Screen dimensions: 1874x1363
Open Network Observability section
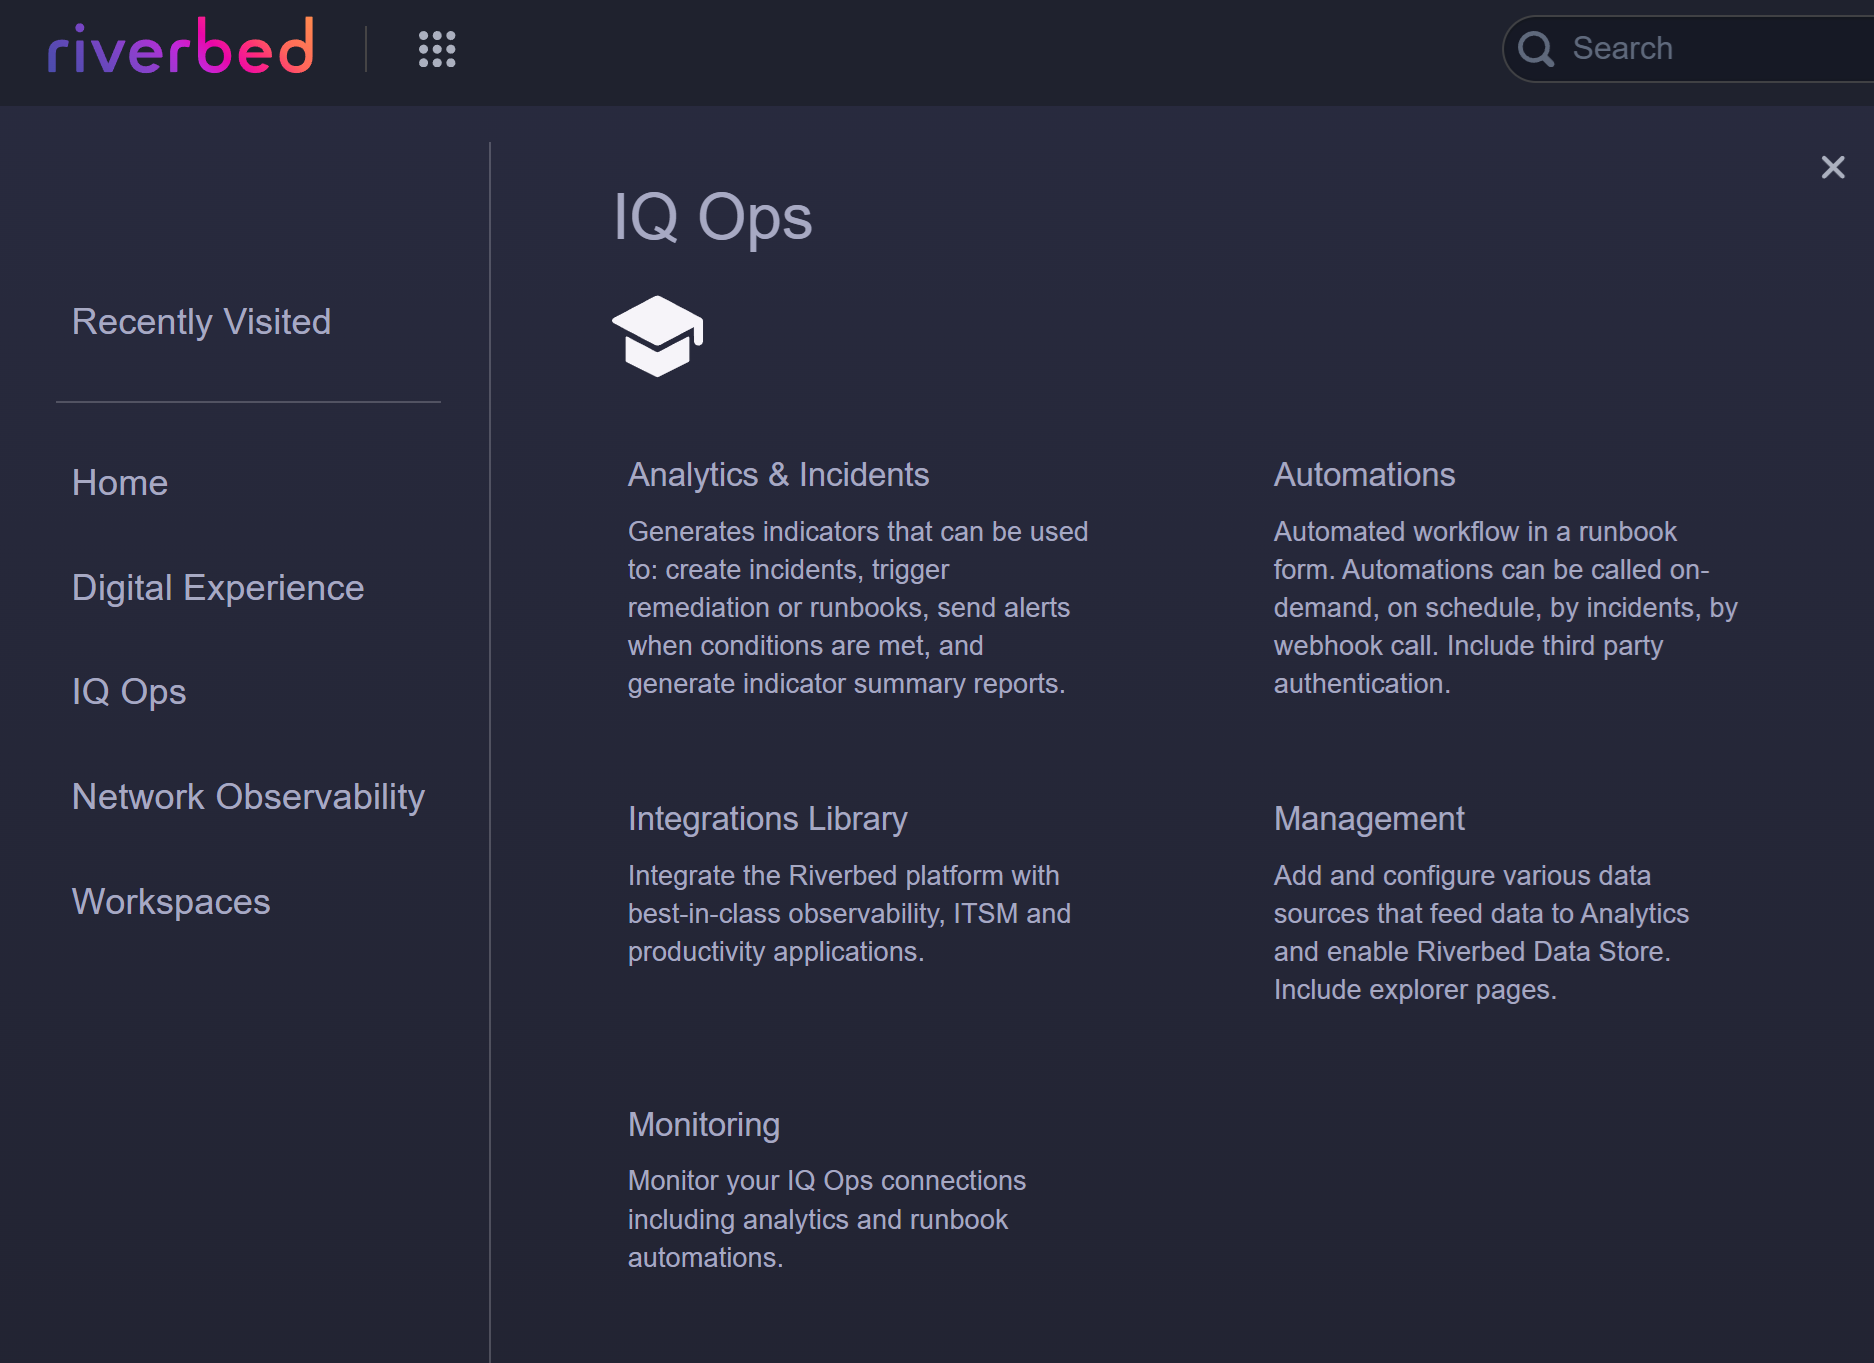[x=248, y=797]
